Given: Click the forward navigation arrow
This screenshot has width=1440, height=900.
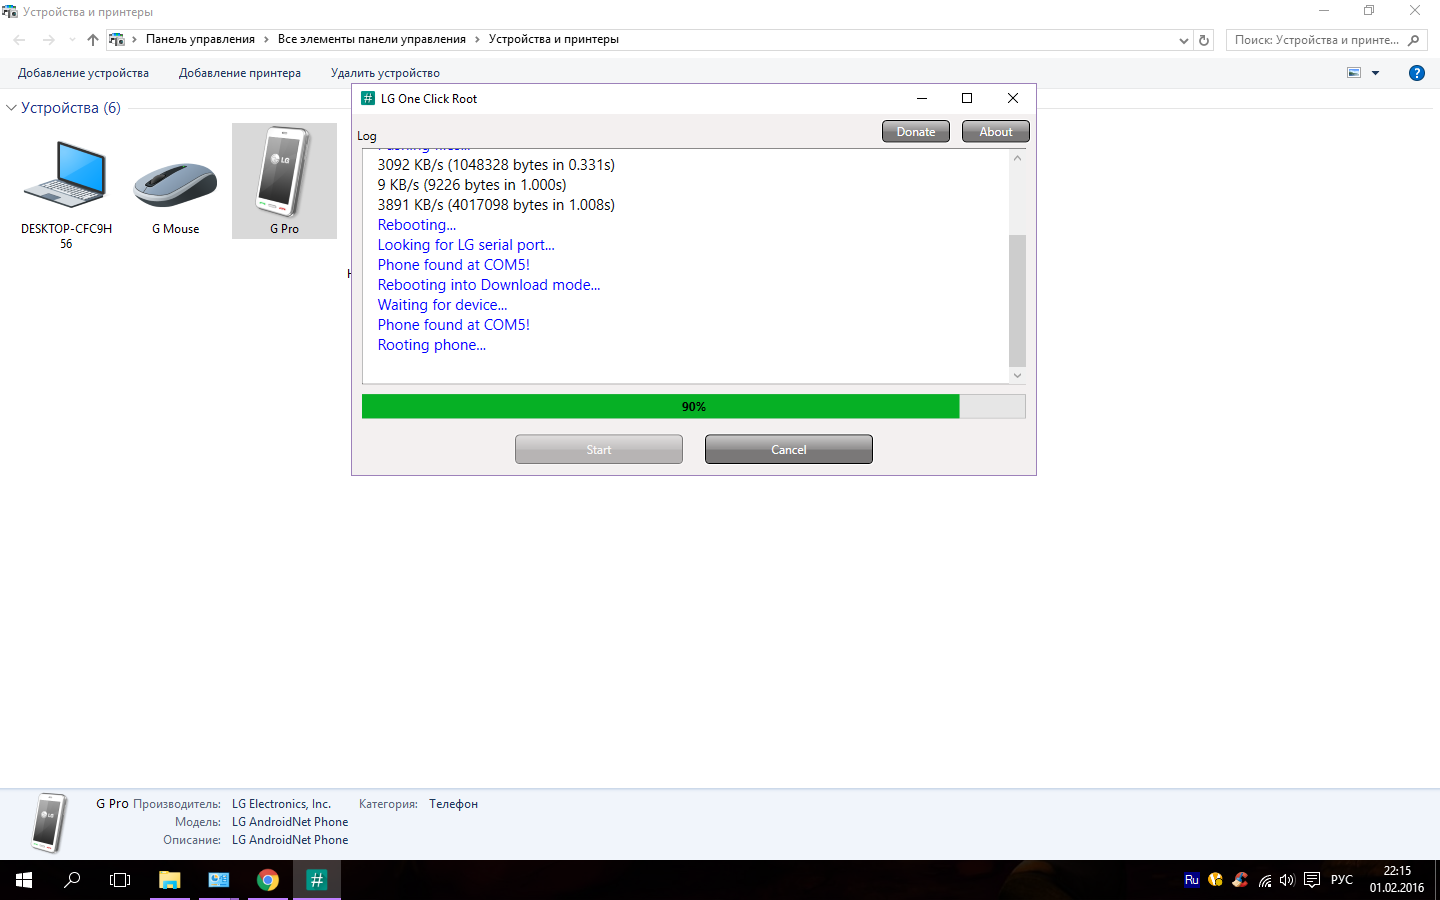Looking at the screenshot, I should (x=48, y=40).
